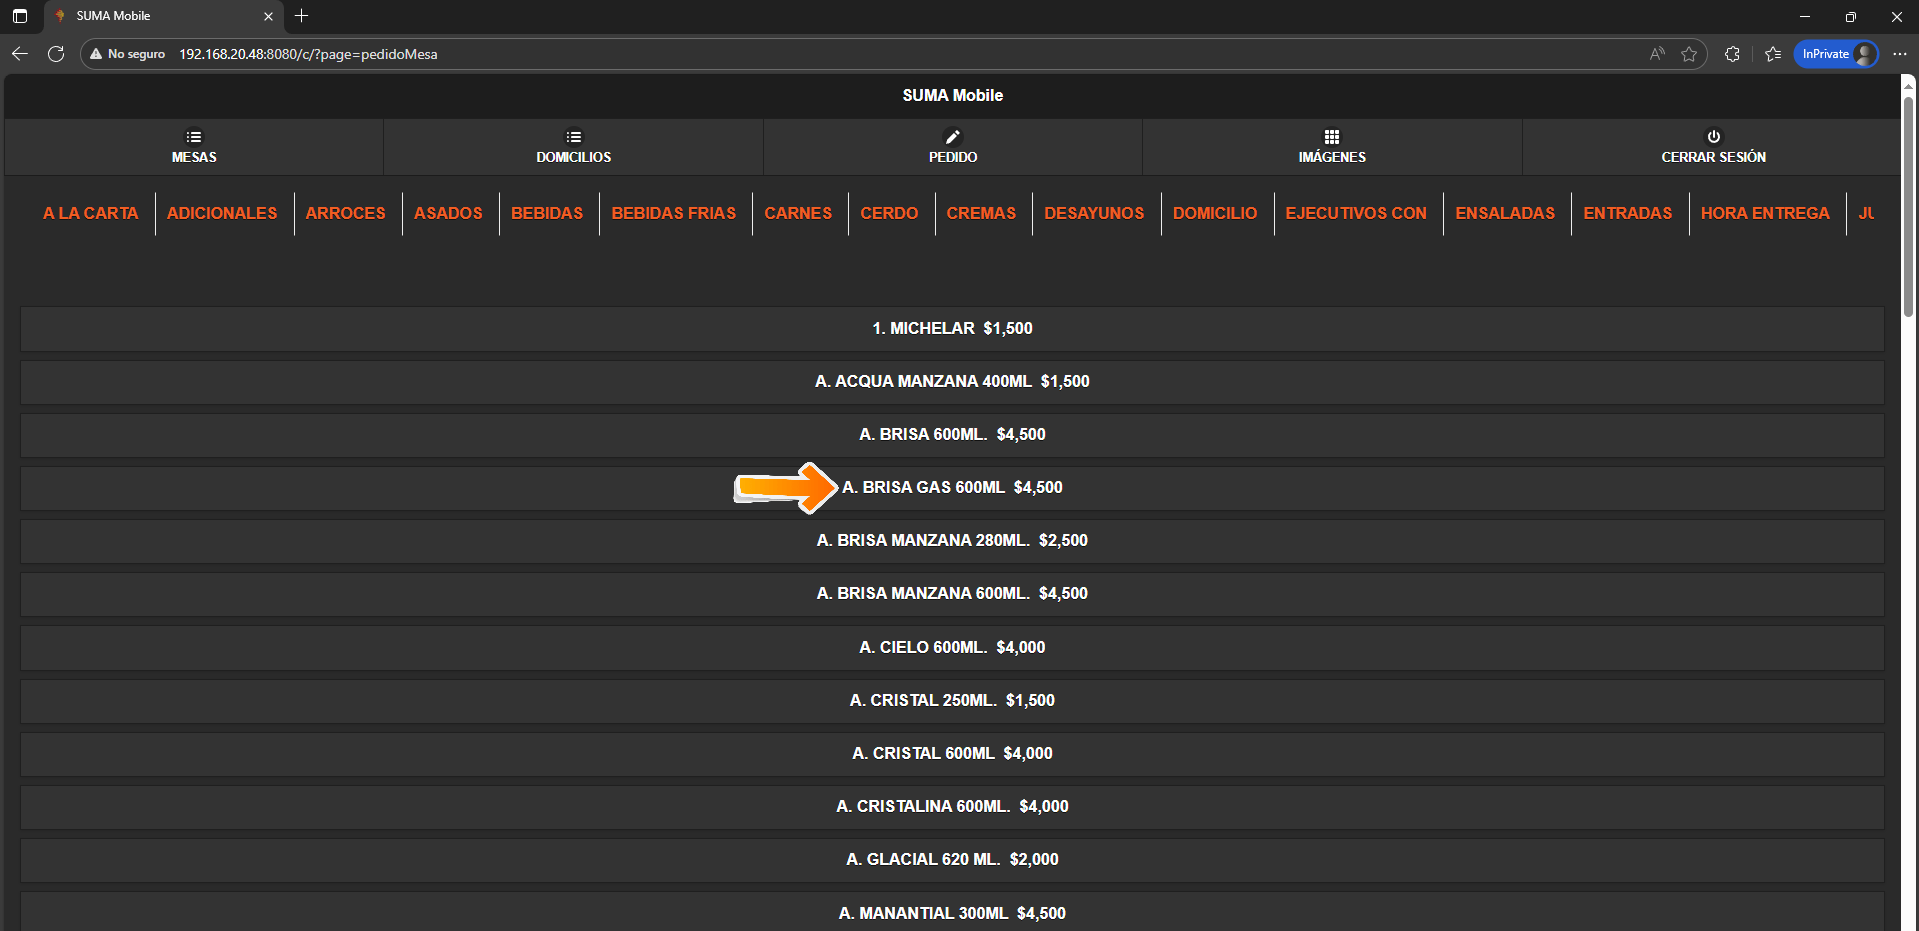1919x931 pixels.
Task: Open browser extensions icon
Action: 1732,54
